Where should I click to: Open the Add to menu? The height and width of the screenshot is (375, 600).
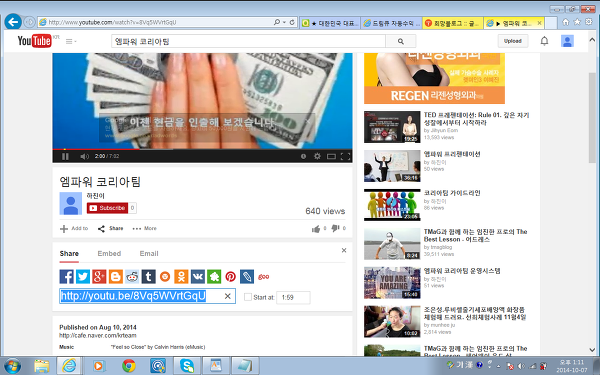74,228
